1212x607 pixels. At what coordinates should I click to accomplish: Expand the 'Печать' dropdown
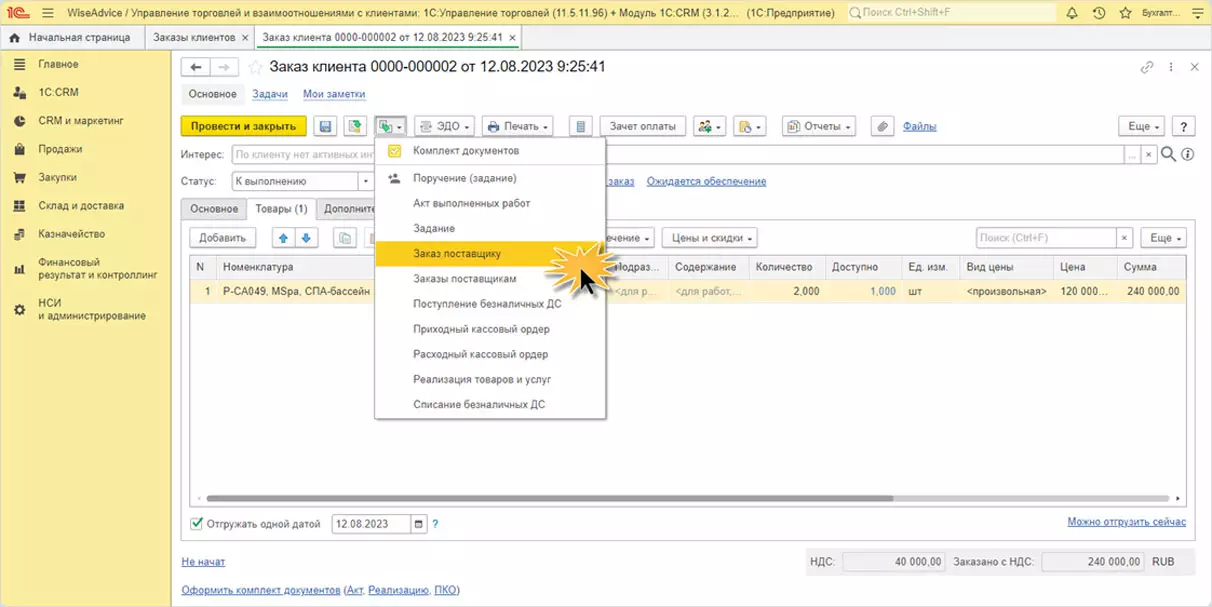point(517,127)
